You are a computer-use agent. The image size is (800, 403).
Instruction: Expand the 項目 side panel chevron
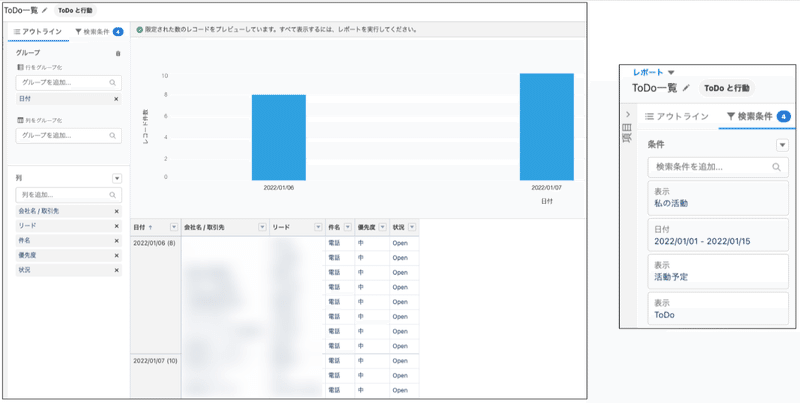pos(628,114)
